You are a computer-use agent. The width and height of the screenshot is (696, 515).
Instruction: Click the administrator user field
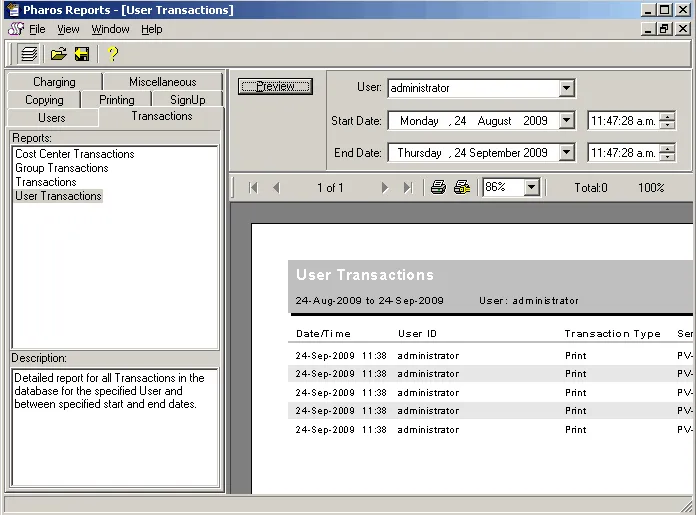pyautogui.click(x=473, y=88)
